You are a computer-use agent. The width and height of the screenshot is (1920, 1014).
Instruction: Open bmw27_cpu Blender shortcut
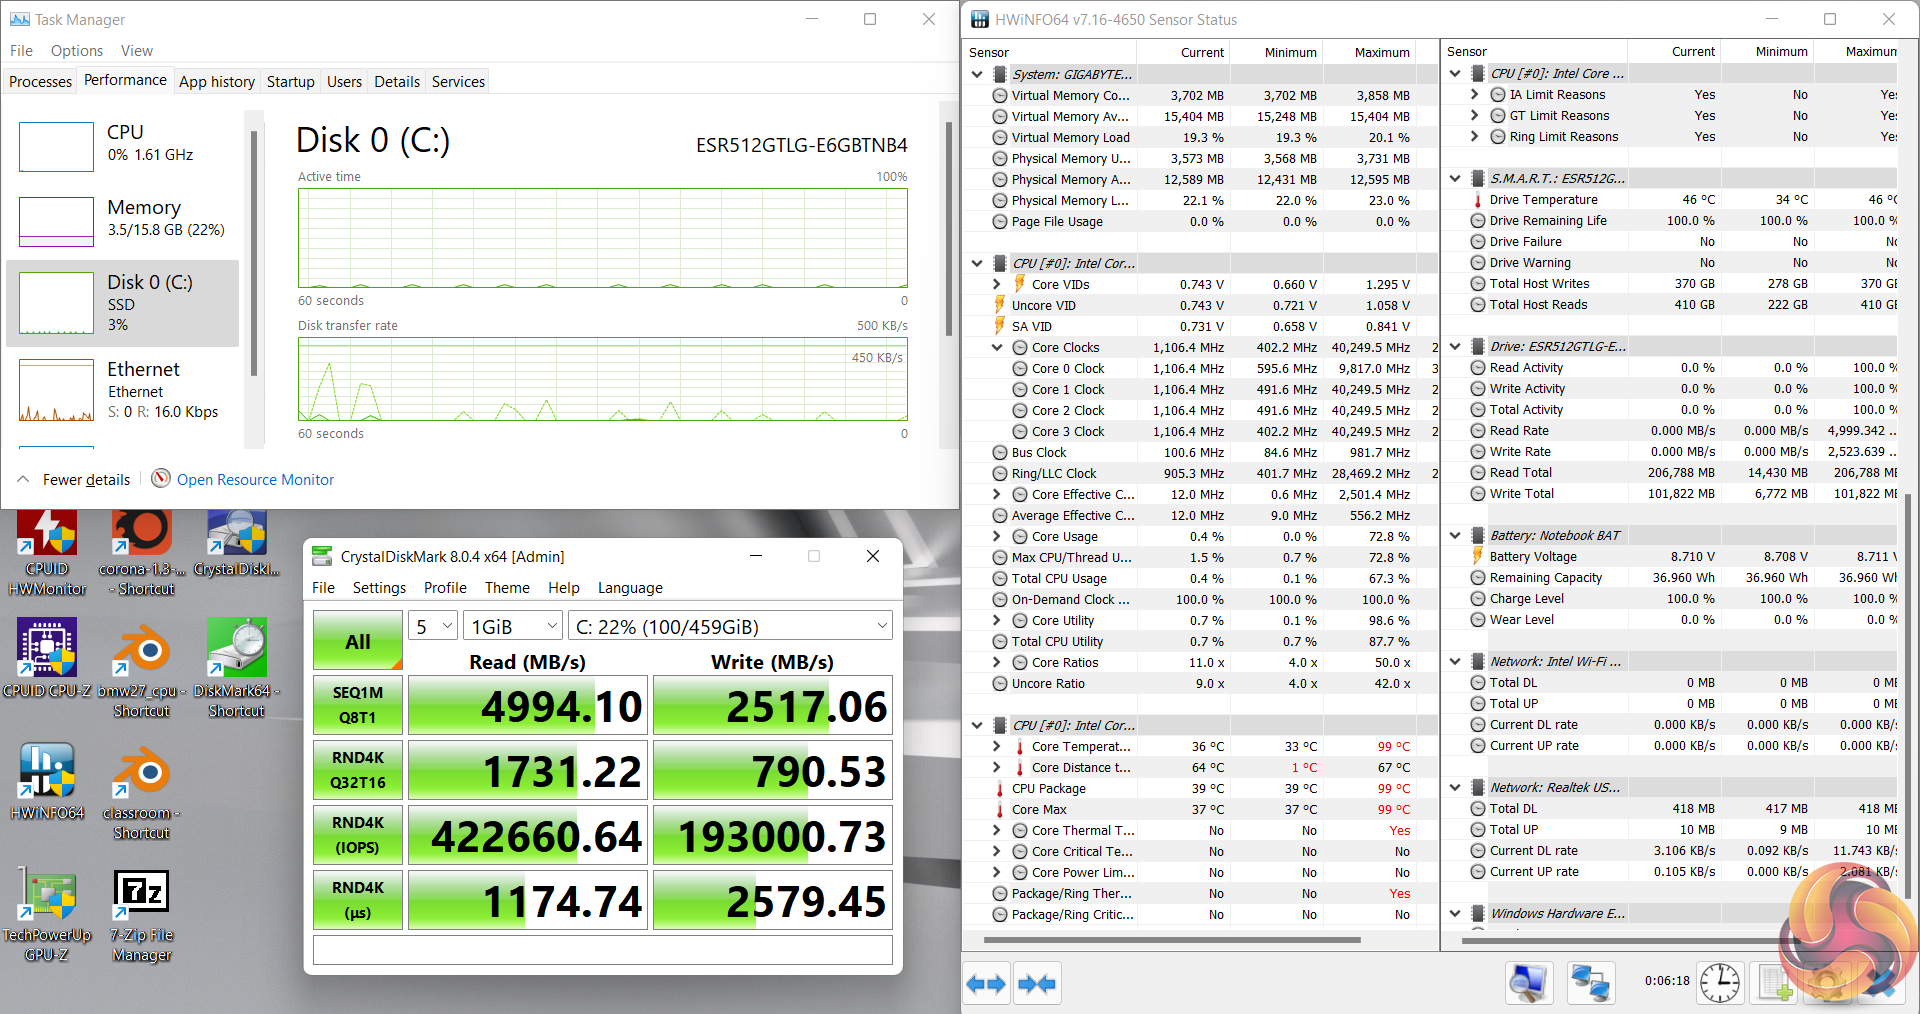coord(141,668)
